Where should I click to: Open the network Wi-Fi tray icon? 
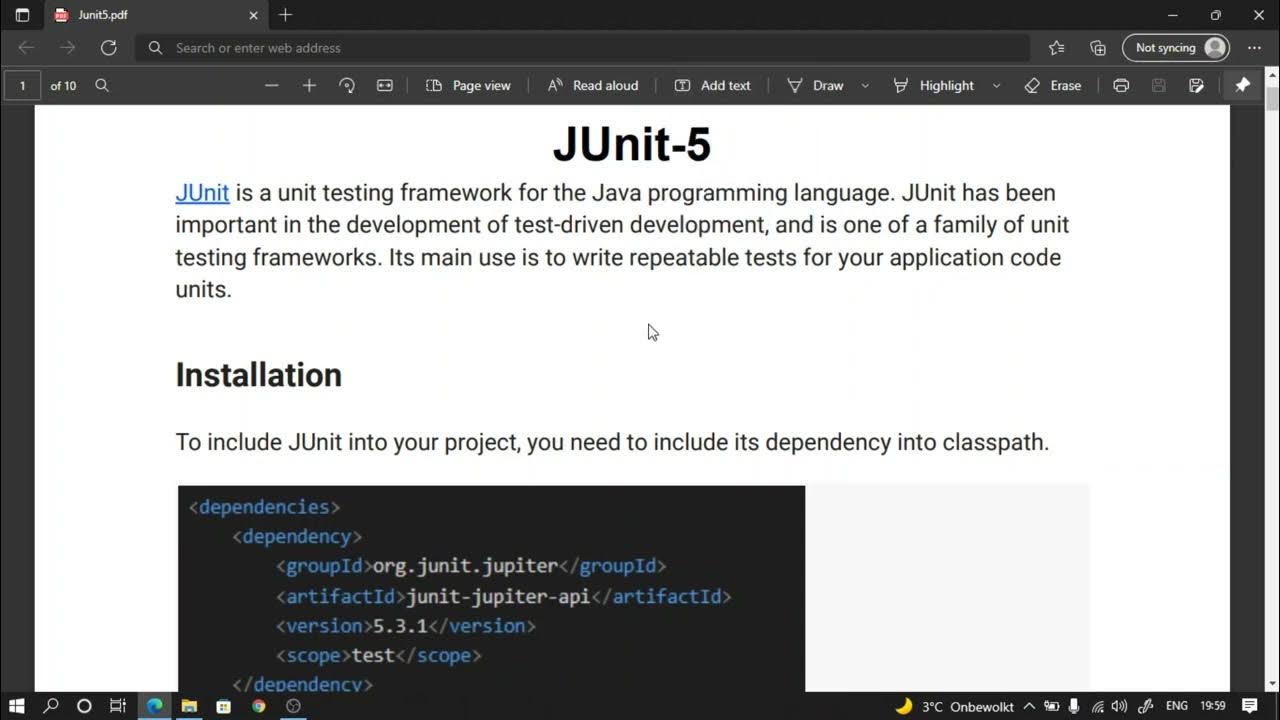pos(1097,706)
